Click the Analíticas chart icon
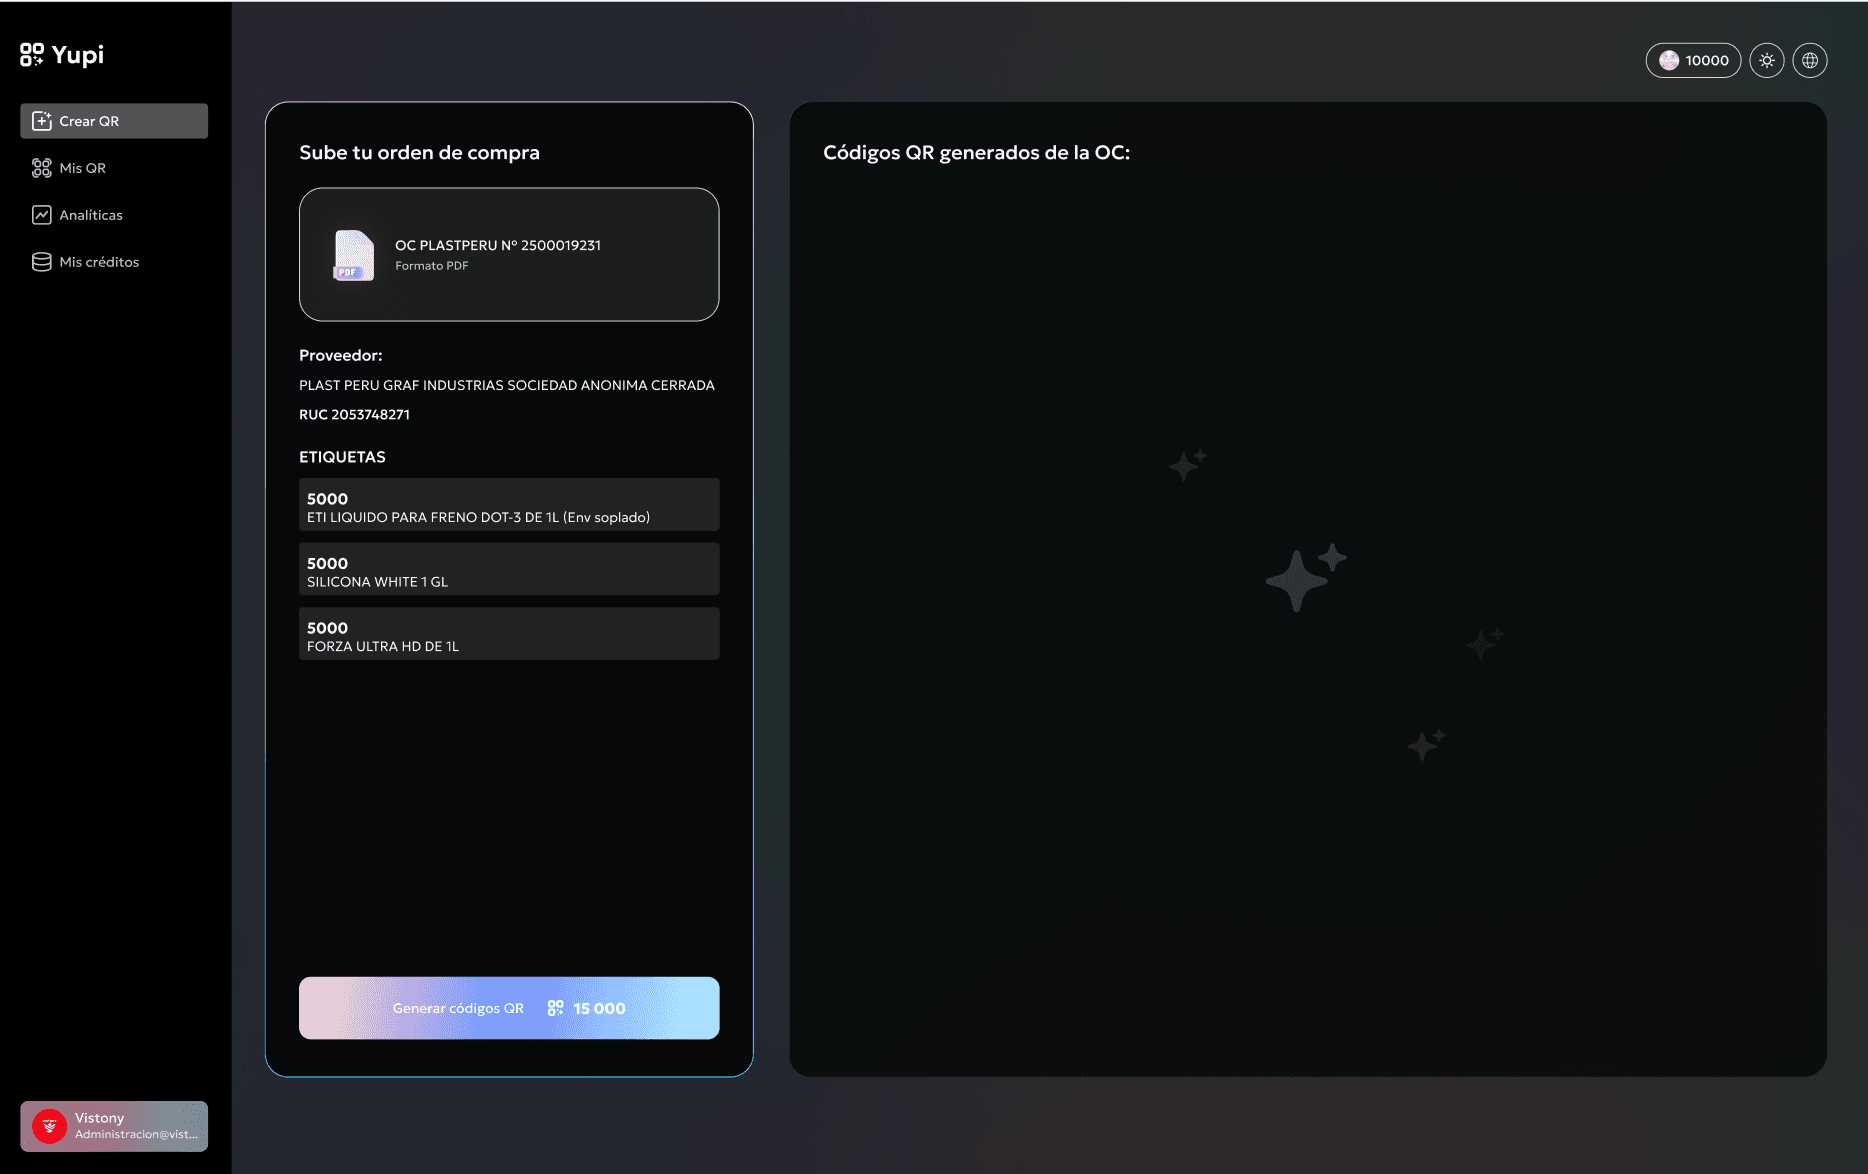 (x=42, y=215)
